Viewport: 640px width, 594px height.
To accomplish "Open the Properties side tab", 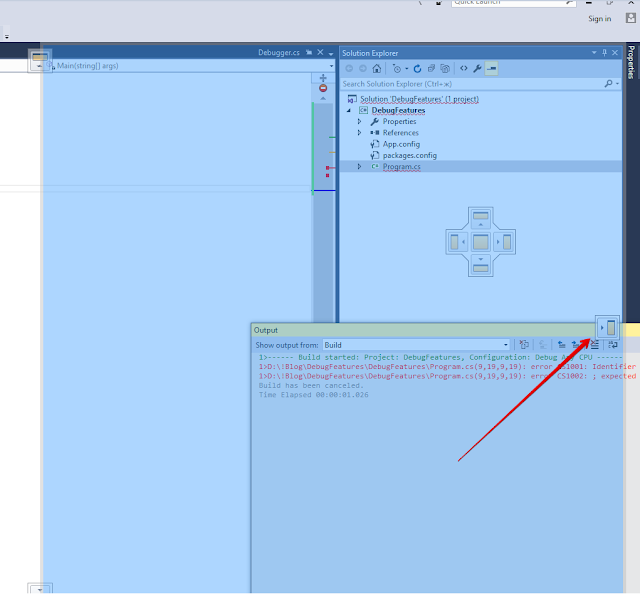I will click(631, 62).
